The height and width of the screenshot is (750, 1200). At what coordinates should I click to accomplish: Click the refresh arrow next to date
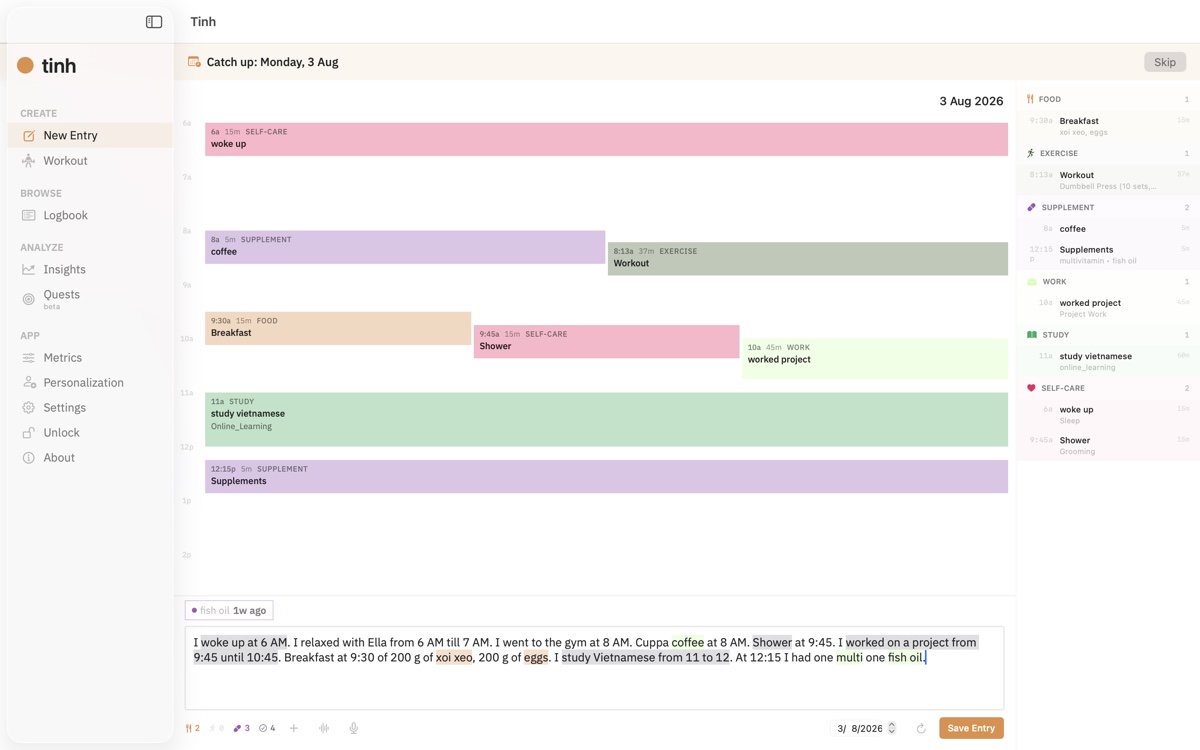click(x=921, y=728)
